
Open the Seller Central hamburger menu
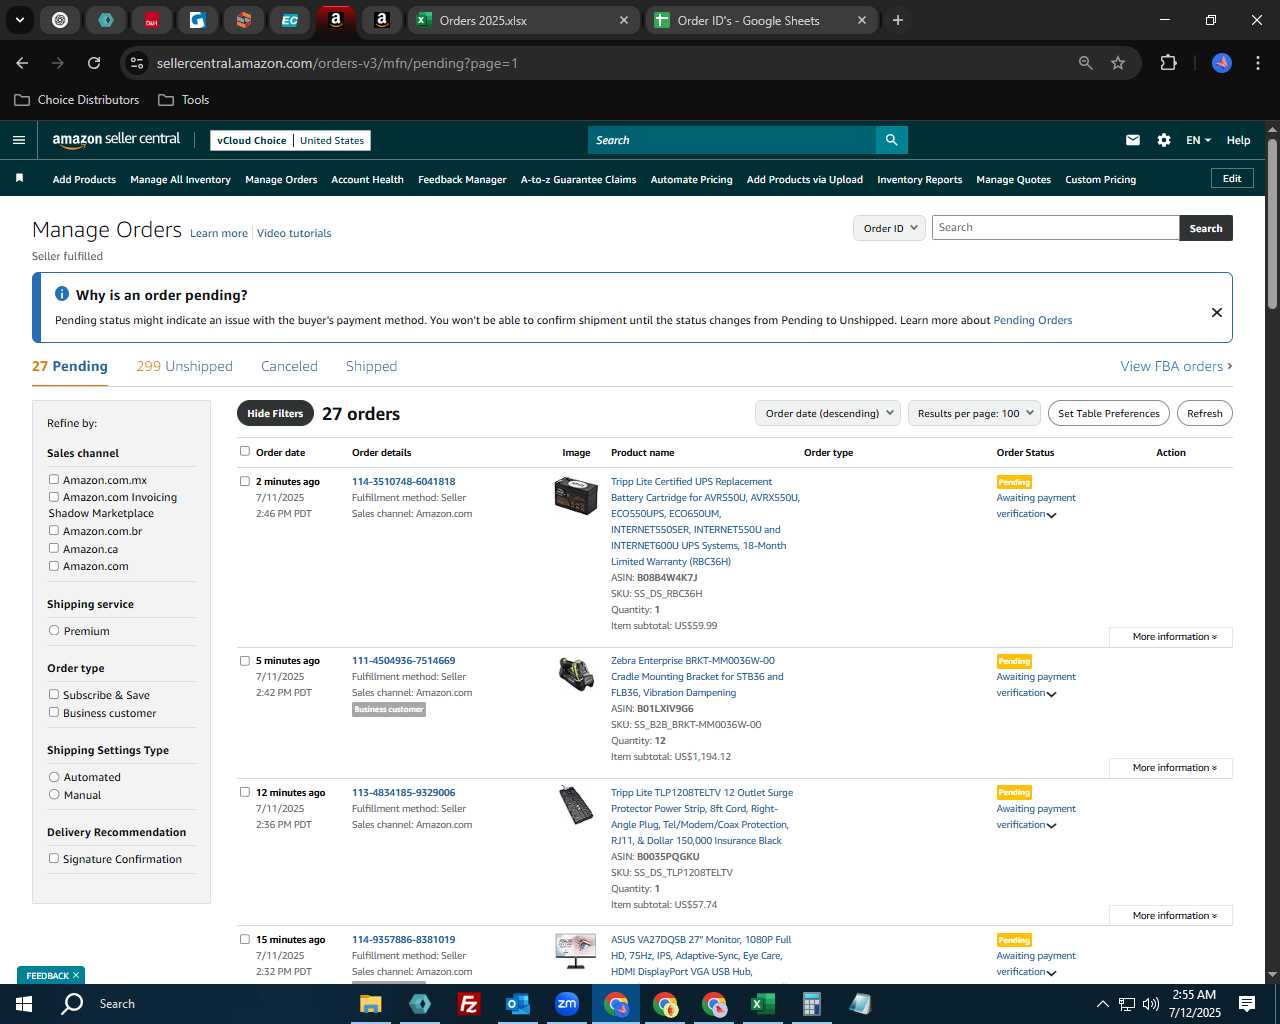19,140
